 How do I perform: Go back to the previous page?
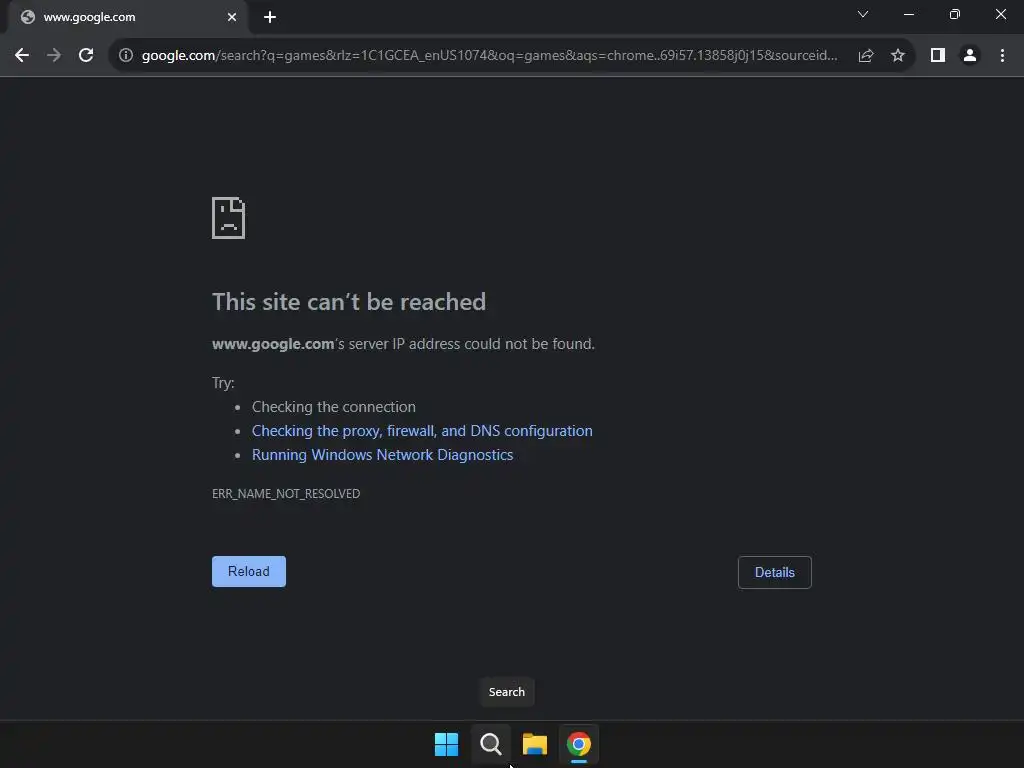22,56
